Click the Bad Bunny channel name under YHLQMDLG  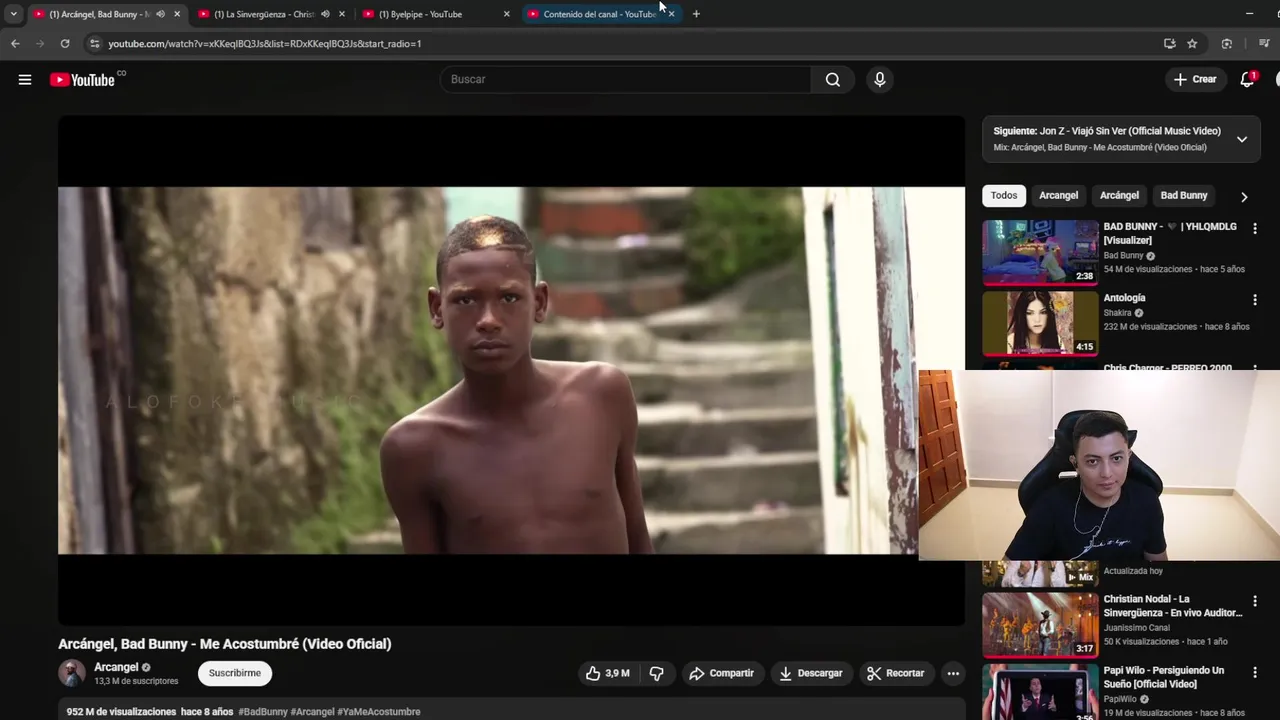point(1123,256)
